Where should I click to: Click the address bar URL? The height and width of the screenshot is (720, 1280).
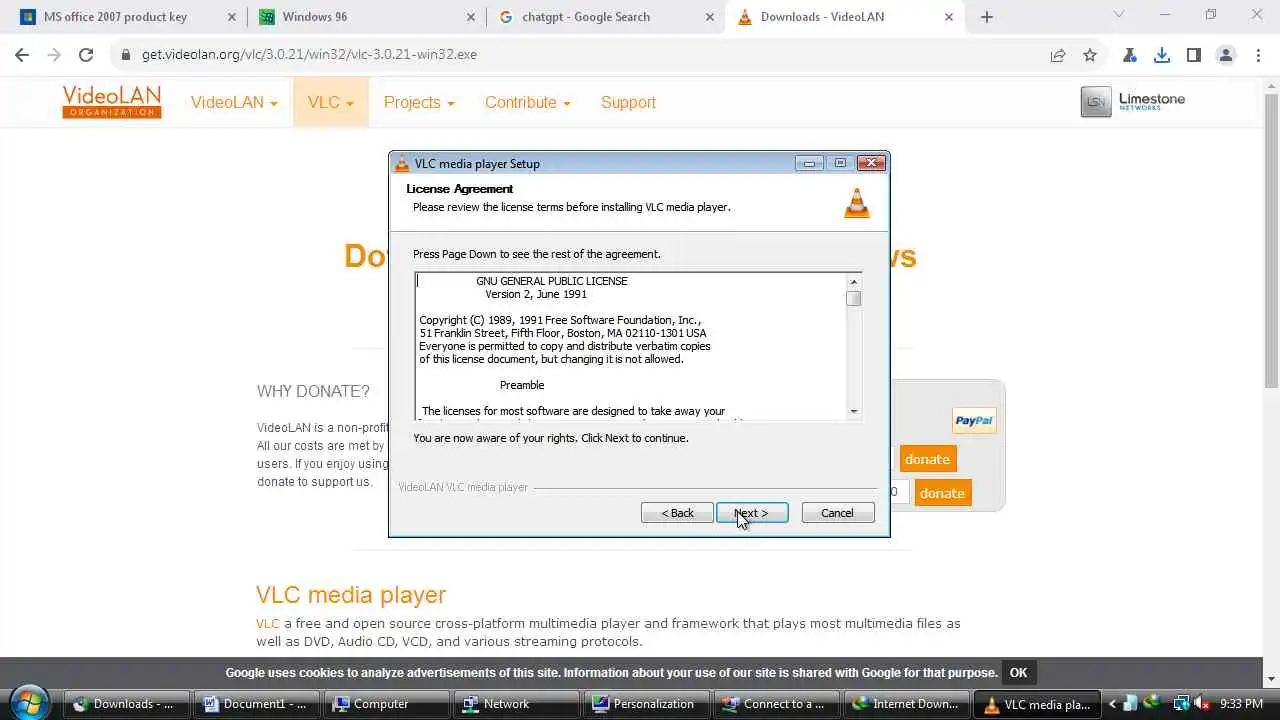[309, 55]
